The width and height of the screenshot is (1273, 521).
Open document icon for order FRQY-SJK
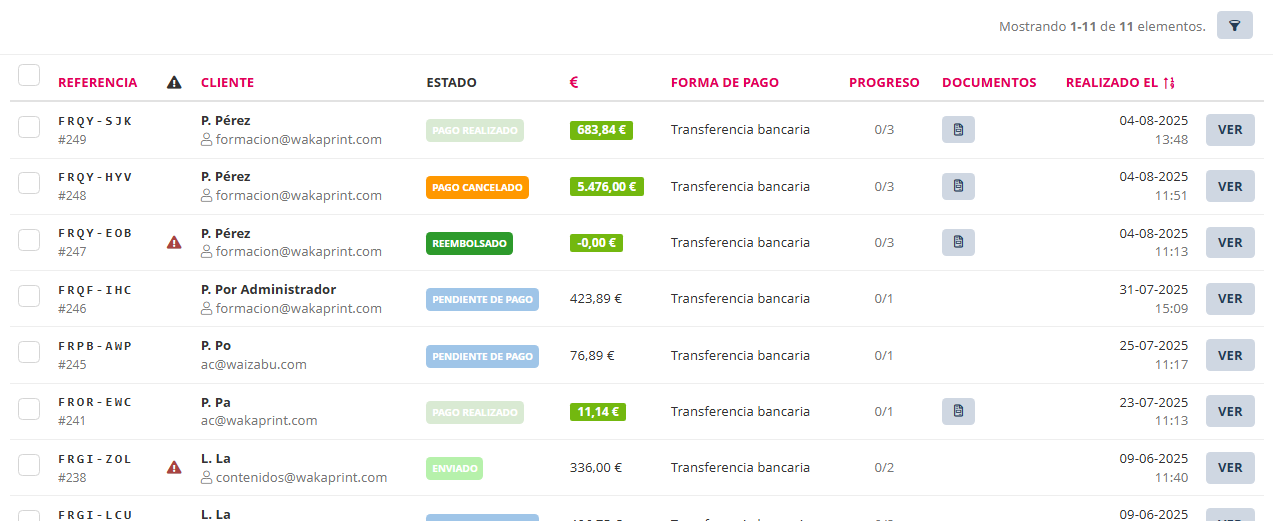point(958,130)
